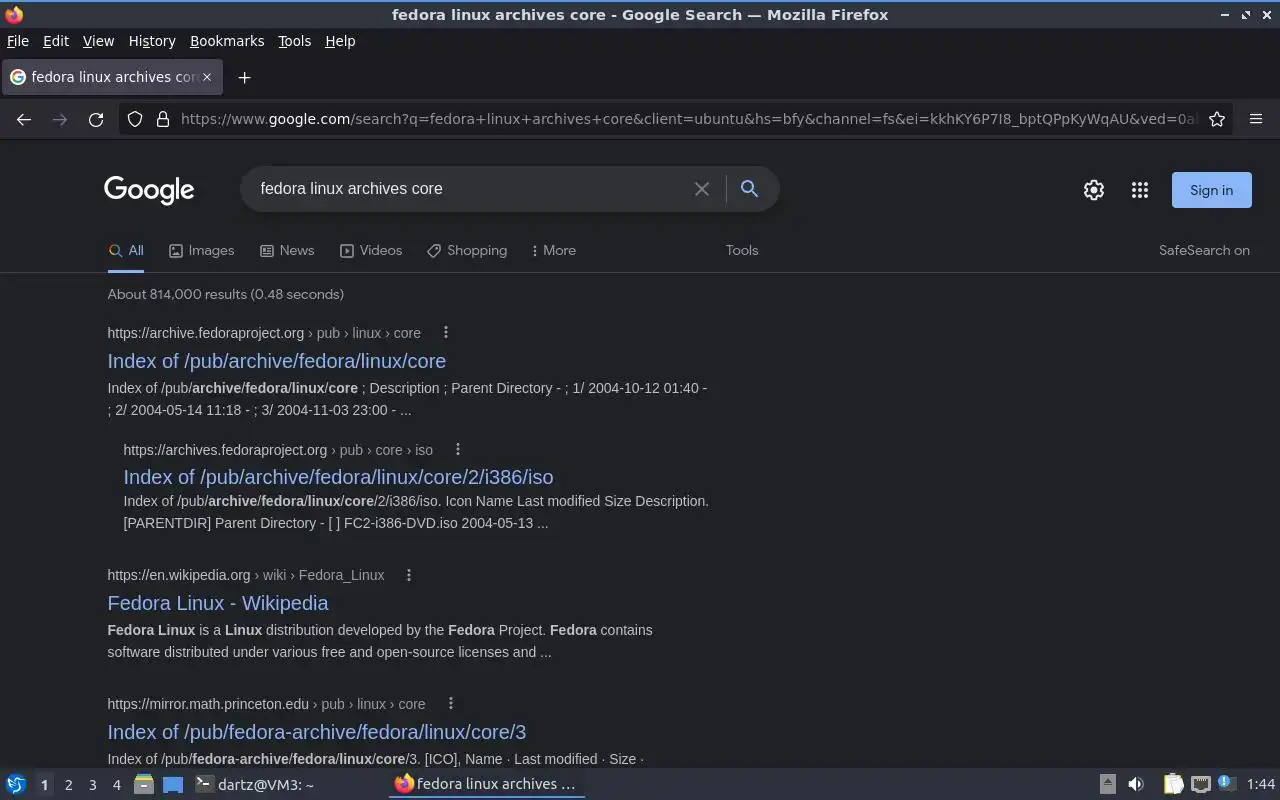Open options for archives.fedoraproject.org iso result
Image resolution: width=1280 pixels, height=800 pixels.
(x=458, y=450)
